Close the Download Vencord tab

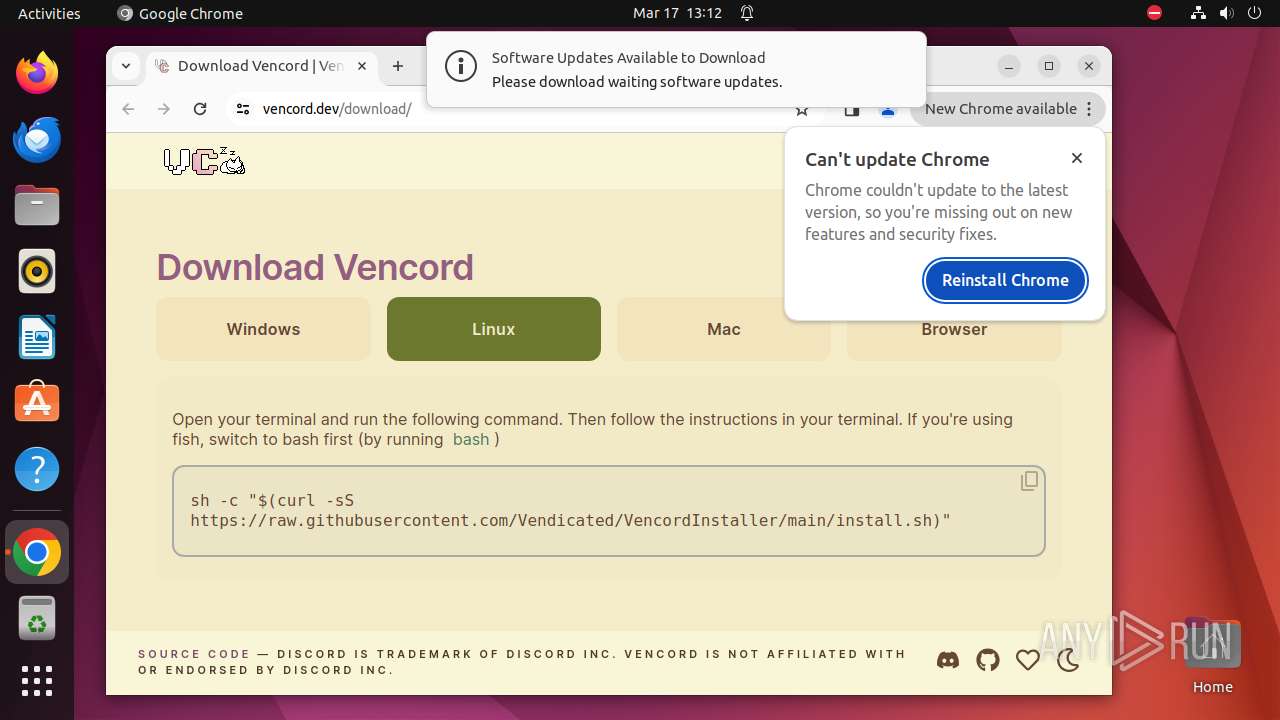[362, 66]
